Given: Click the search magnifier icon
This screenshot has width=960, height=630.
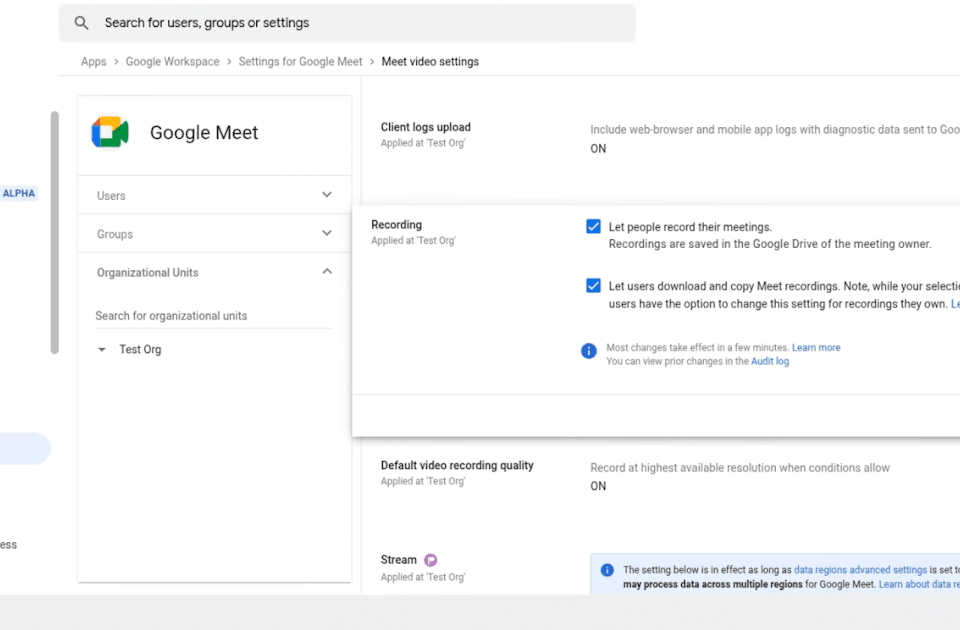Looking at the screenshot, I should pyautogui.click(x=81, y=23).
